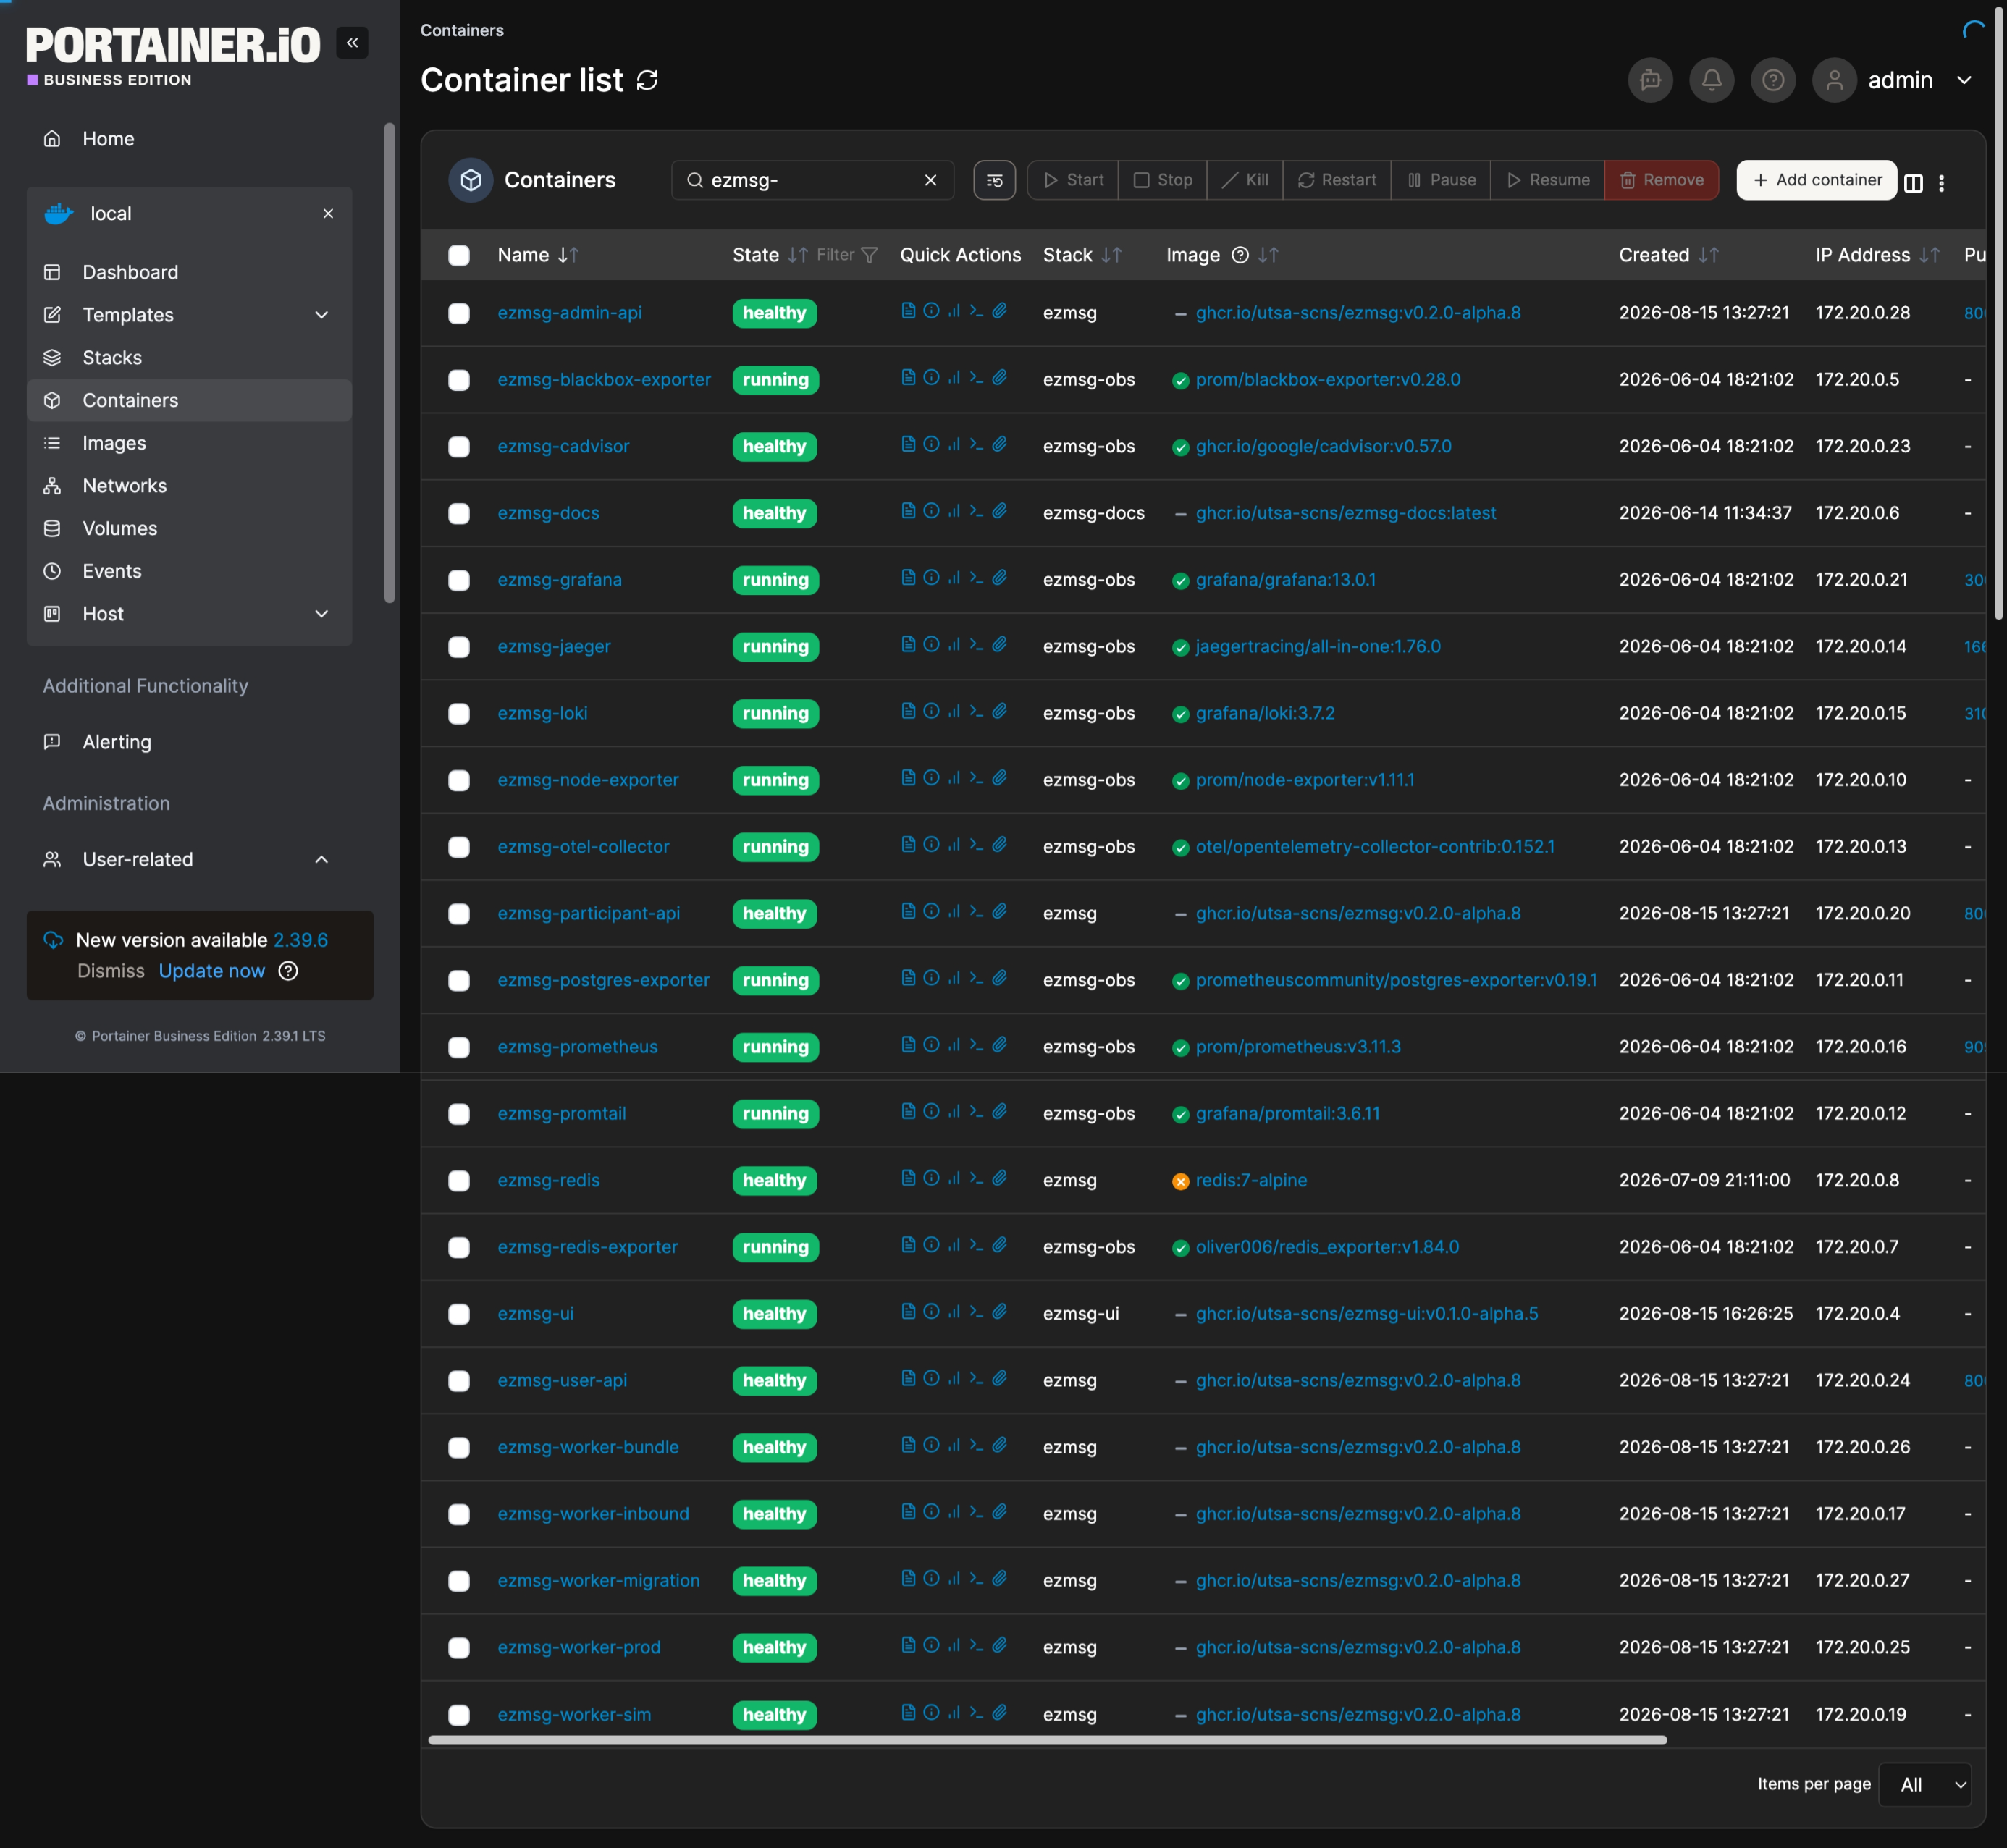The width and height of the screenshot is (2007, 1848).
Task: Sort the table by IP Address
Action: (1877, 255)
